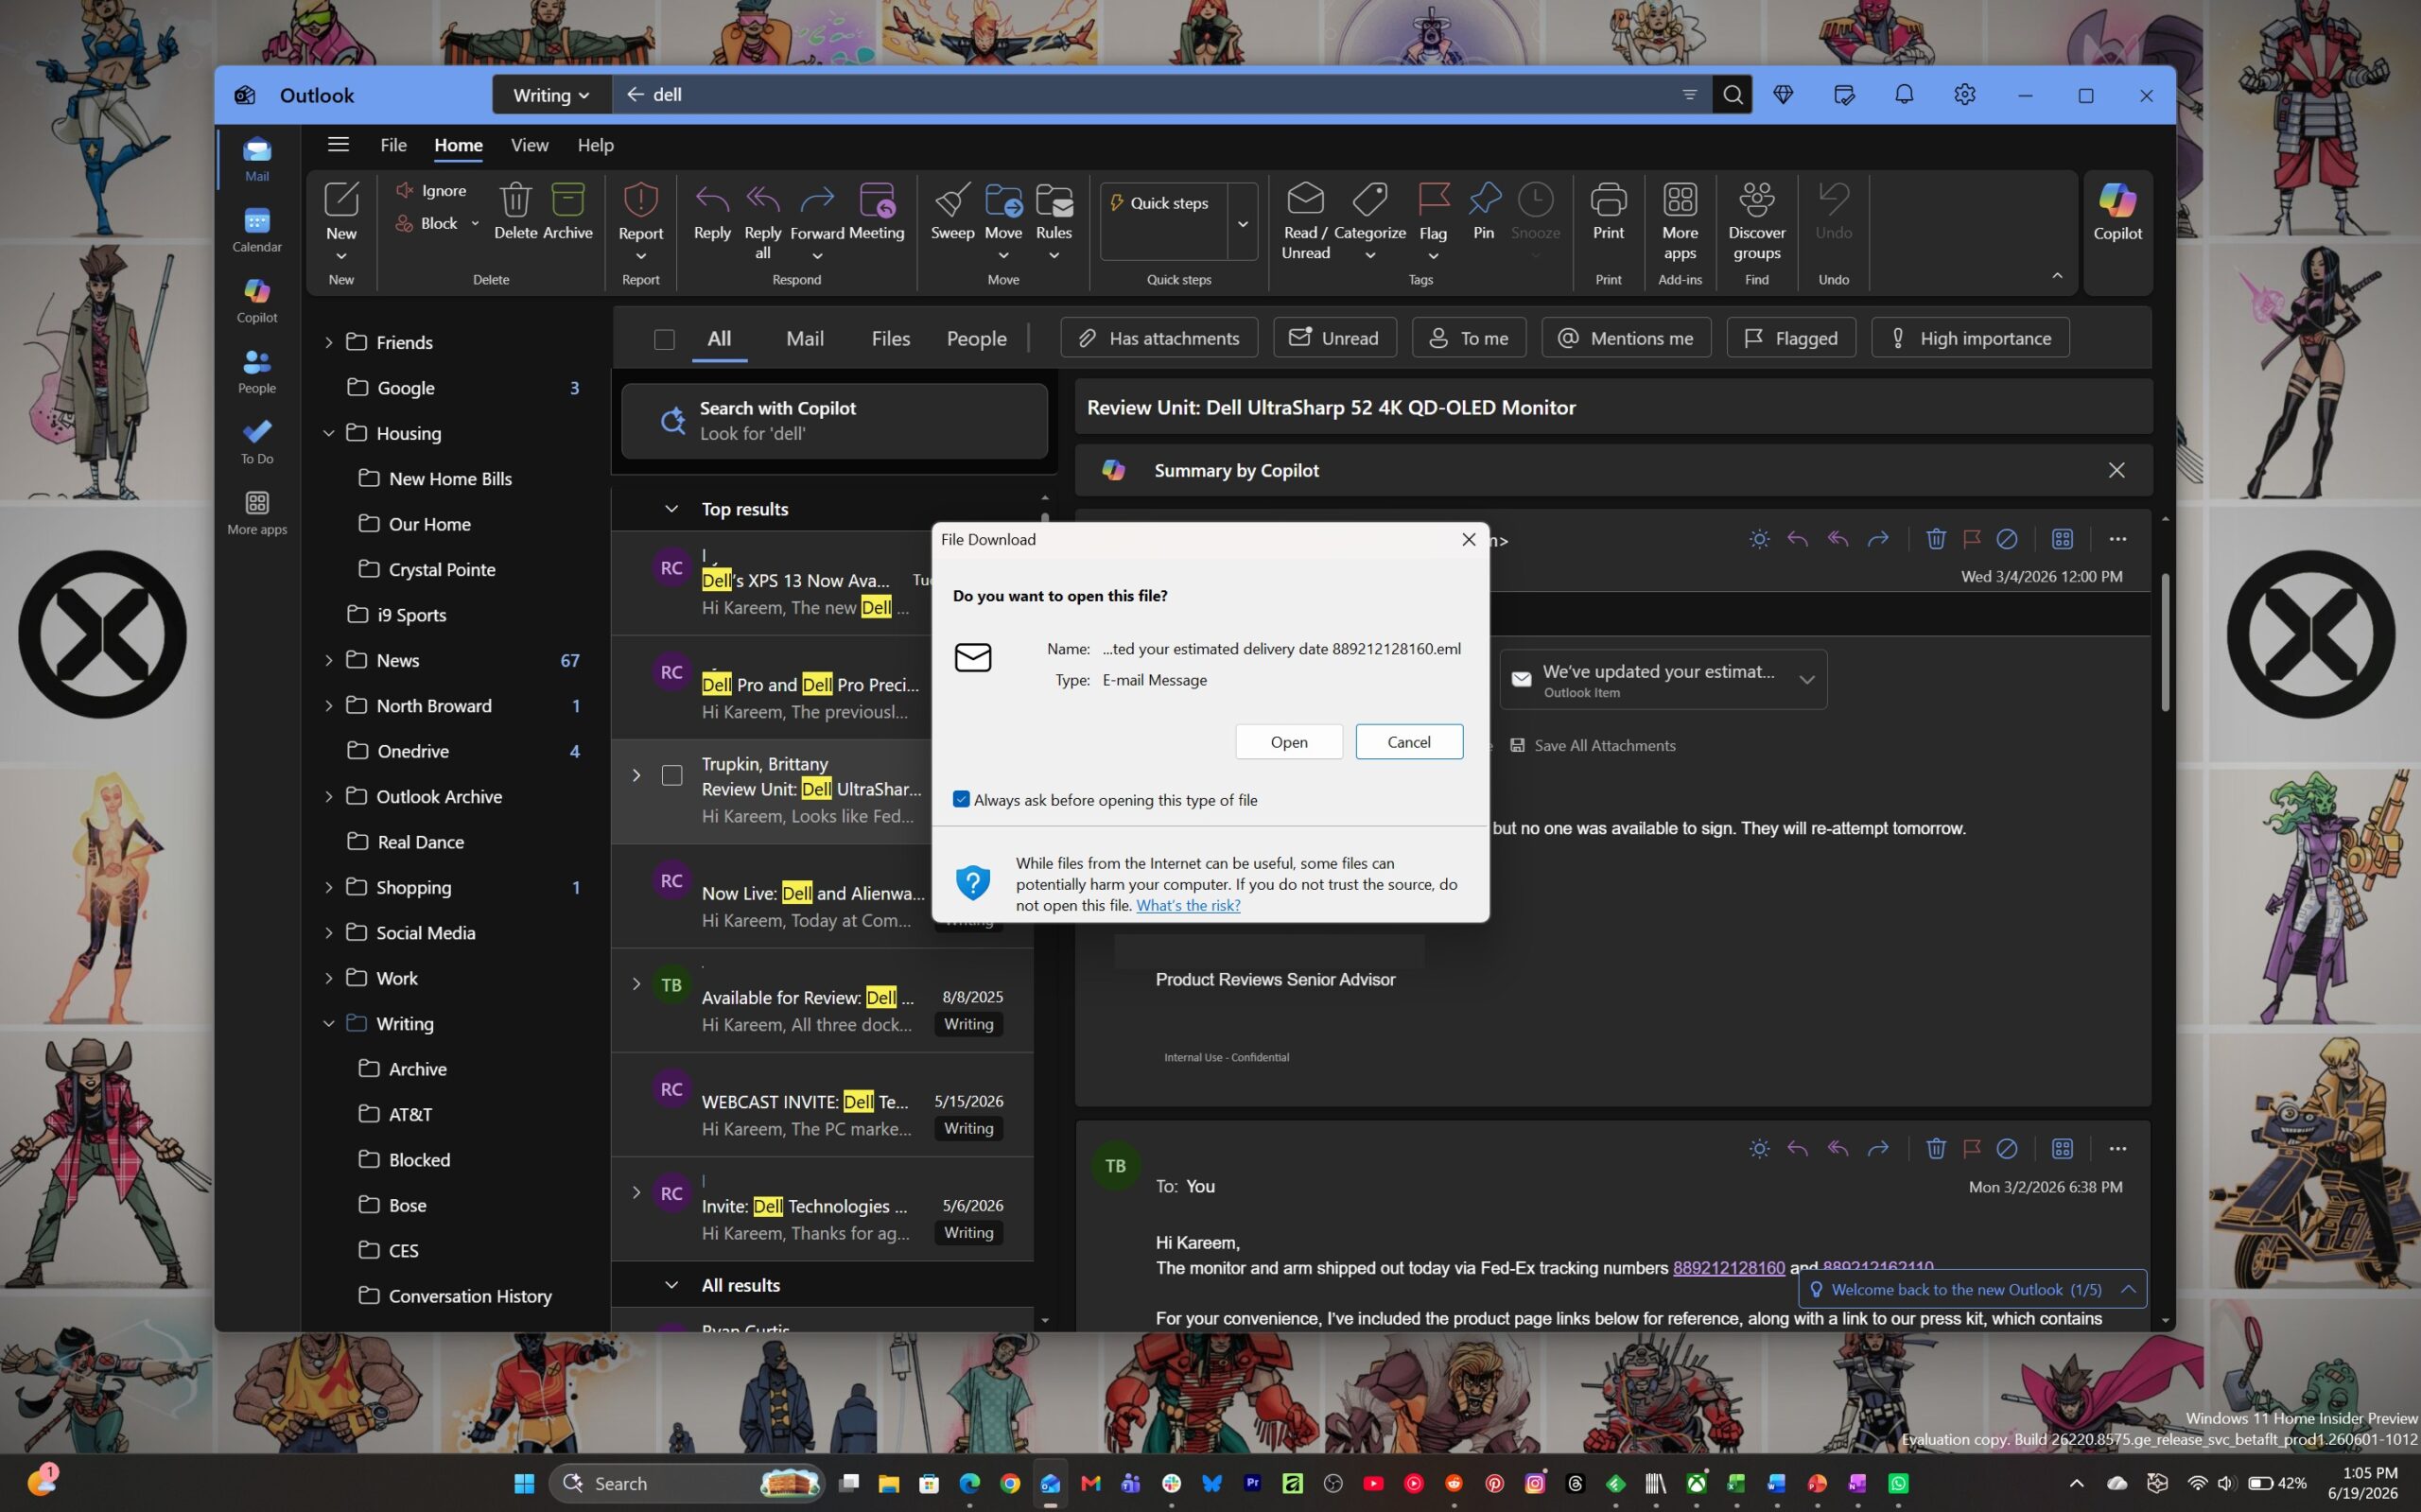Click Save All Attachments
This screenshot has height=1512, width=2421.
coord(1593,745)
